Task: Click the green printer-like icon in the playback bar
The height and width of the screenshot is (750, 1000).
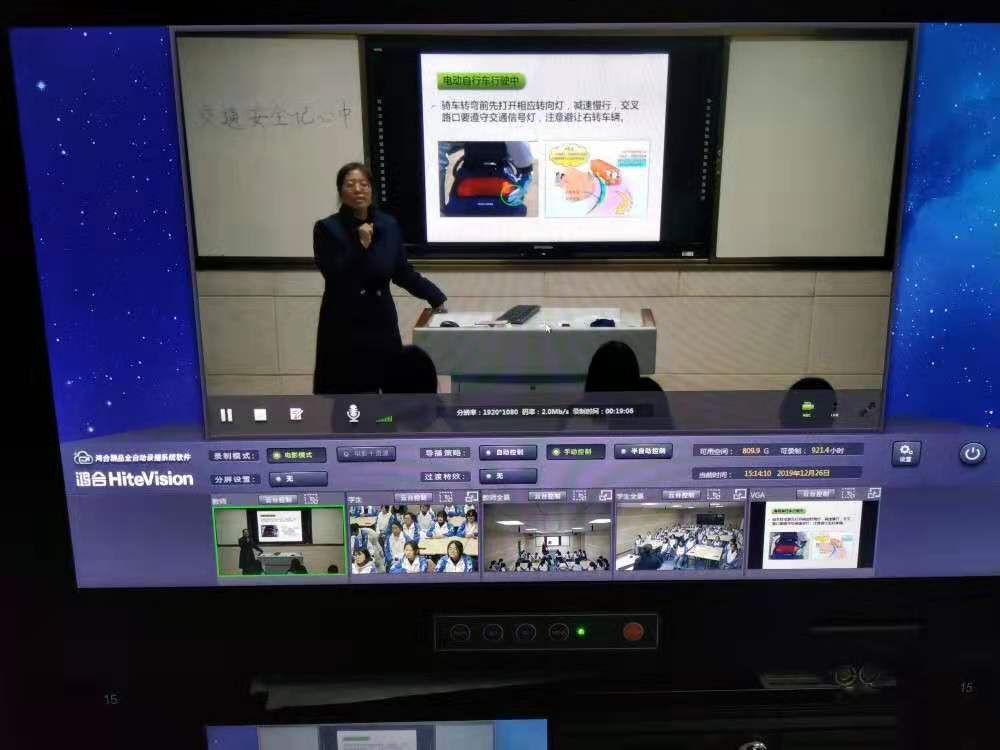Action: [808, 407]
